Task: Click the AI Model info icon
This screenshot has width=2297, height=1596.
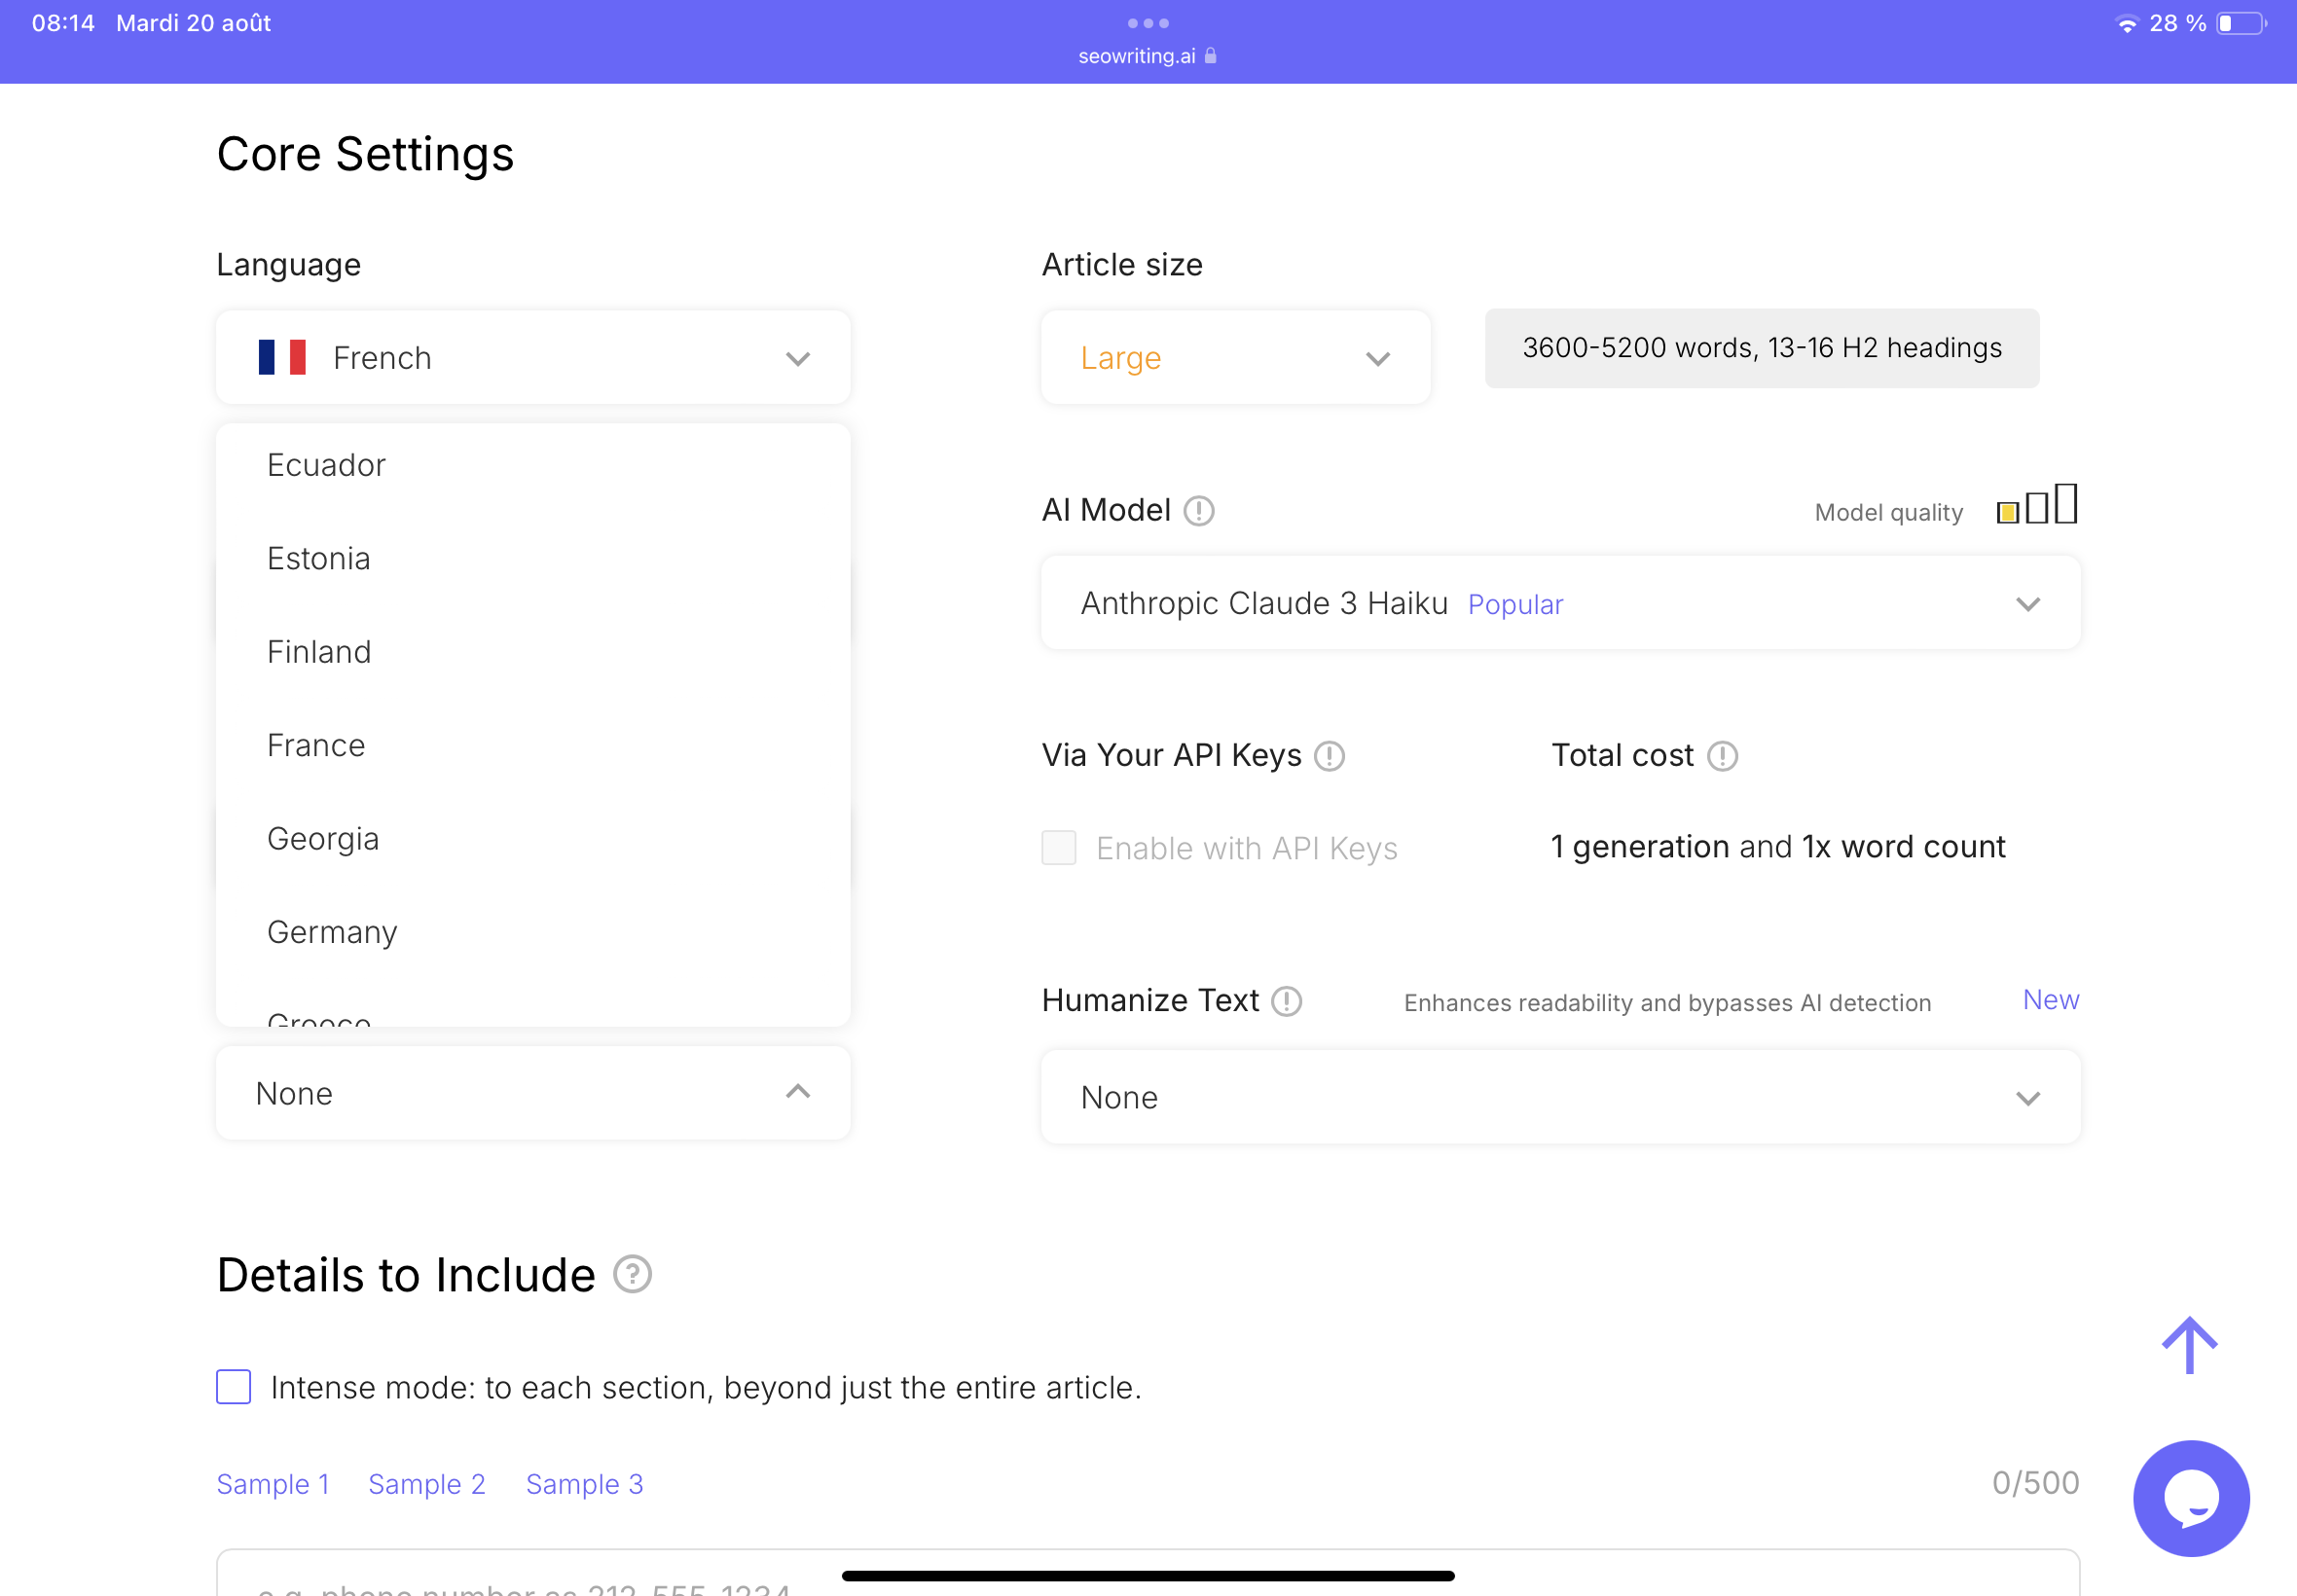Action: tap(1198, 511)
